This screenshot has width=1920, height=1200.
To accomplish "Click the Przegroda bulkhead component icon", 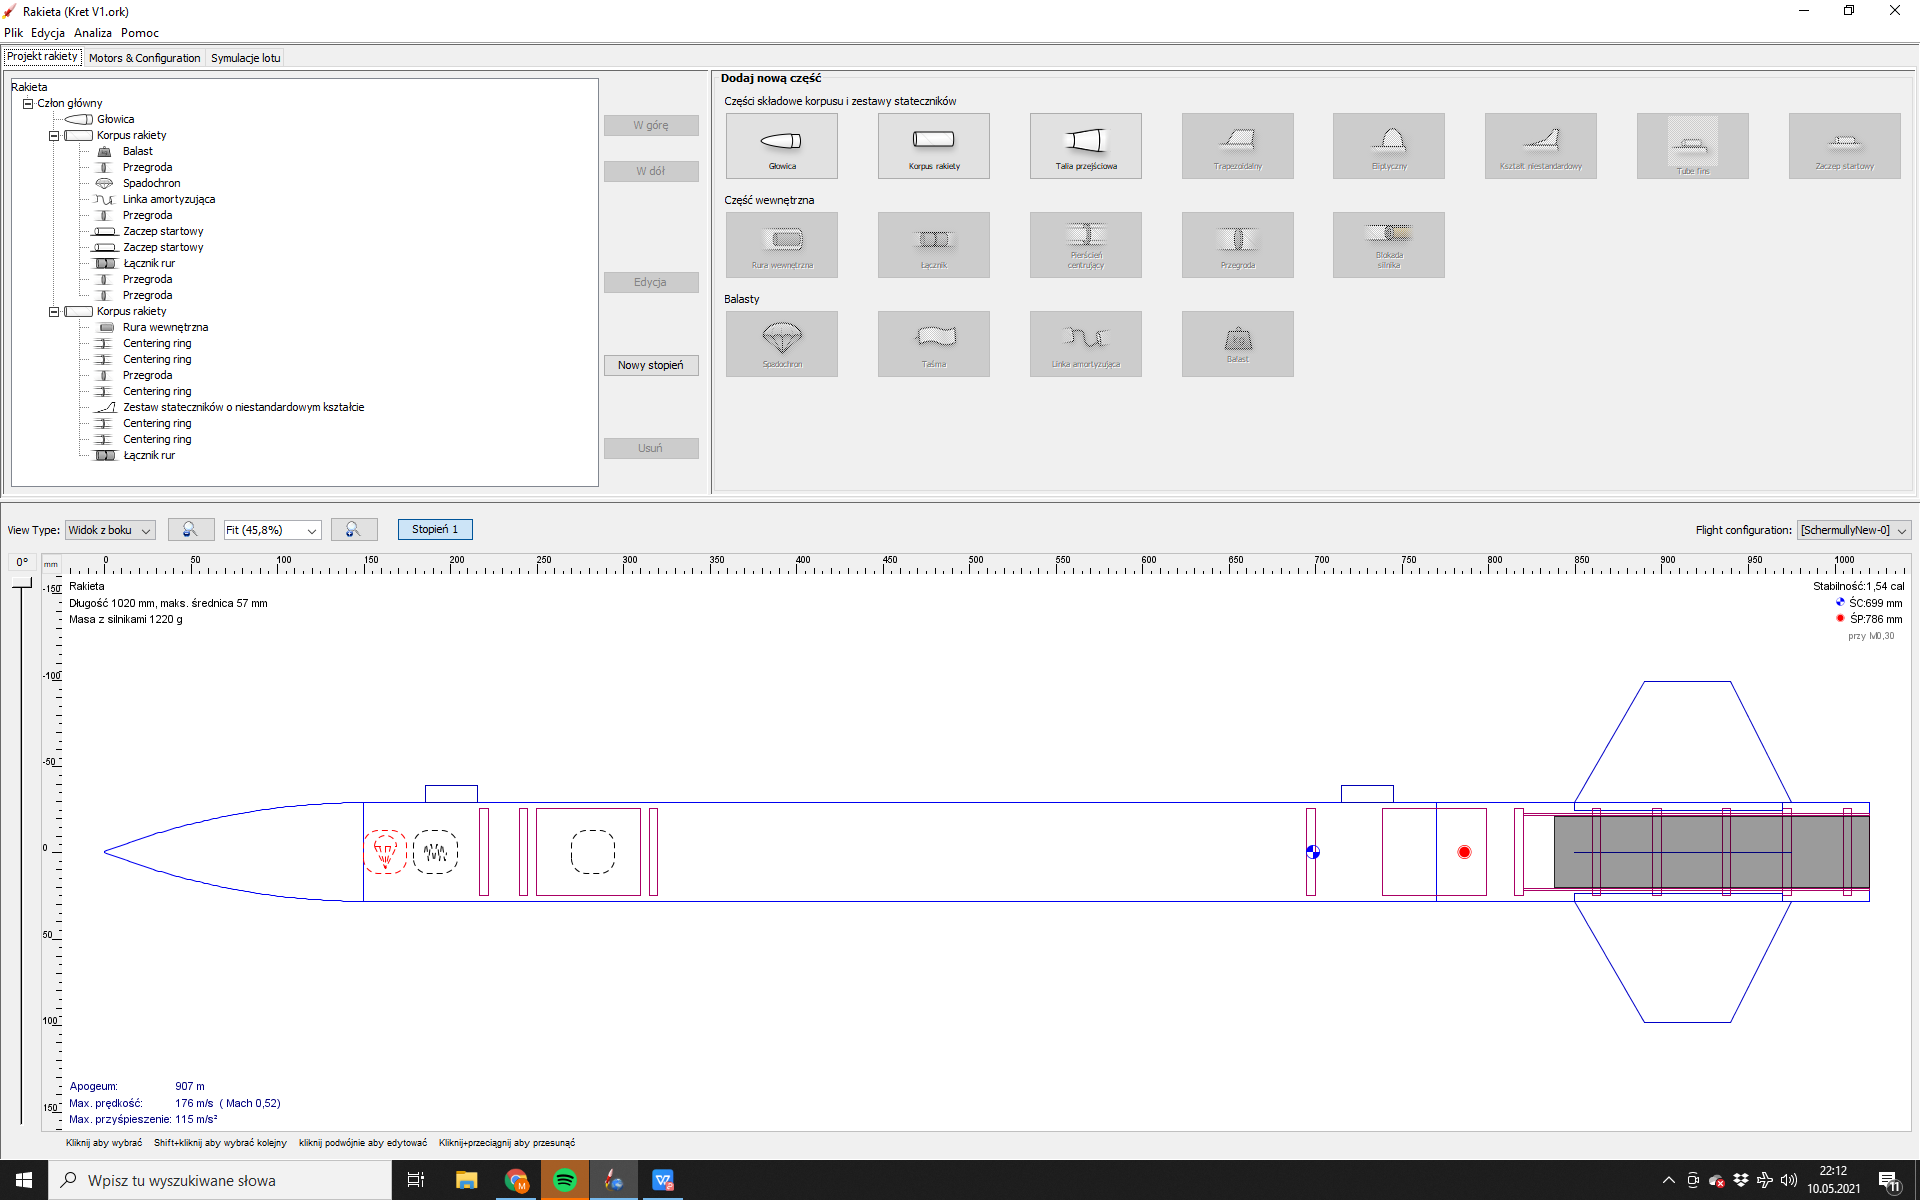I will [x=1238, y=245].
